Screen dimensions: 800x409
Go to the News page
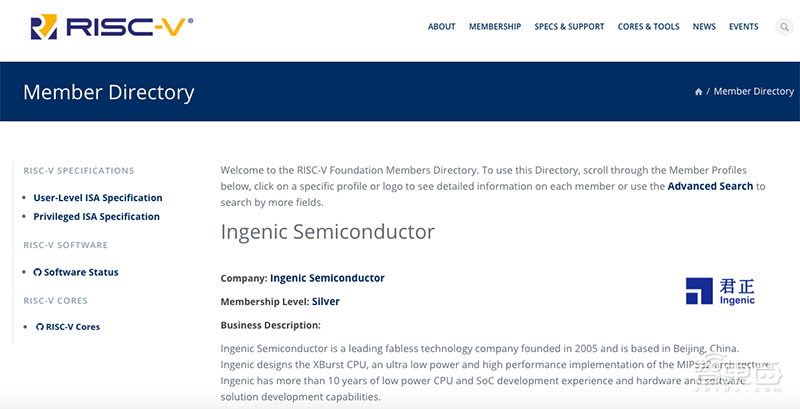[x=704, y=27]
